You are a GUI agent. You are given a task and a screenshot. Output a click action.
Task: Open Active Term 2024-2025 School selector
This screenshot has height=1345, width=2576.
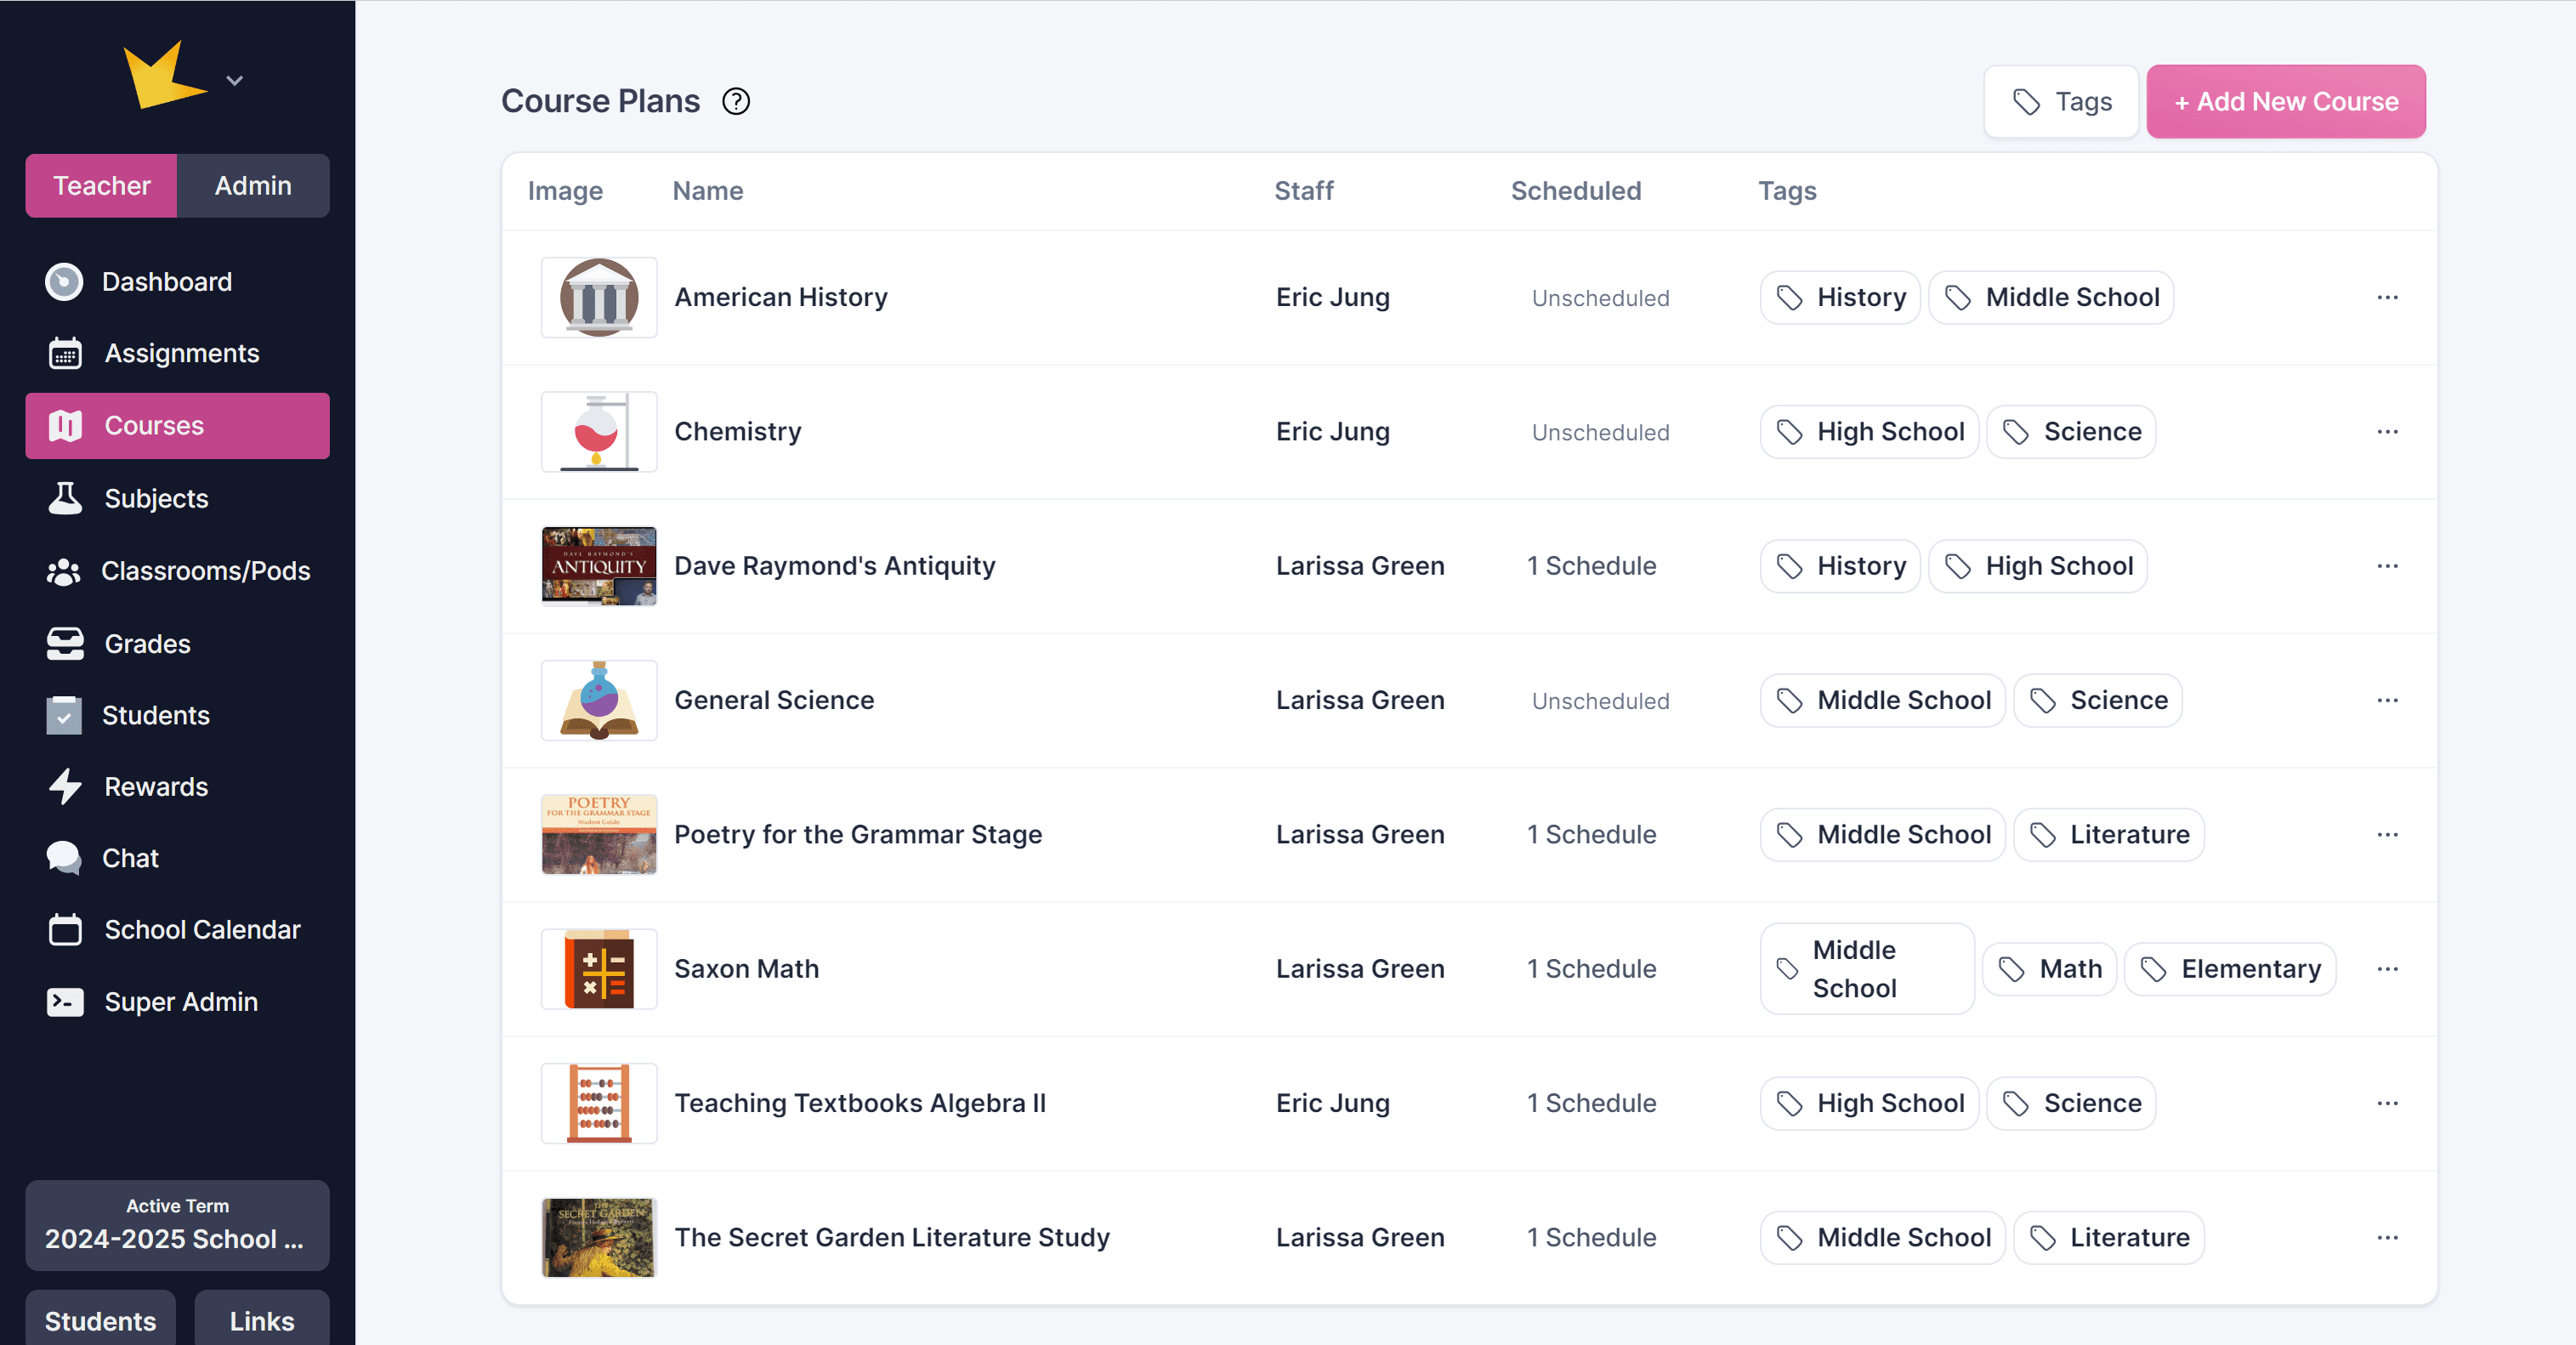177,1225
